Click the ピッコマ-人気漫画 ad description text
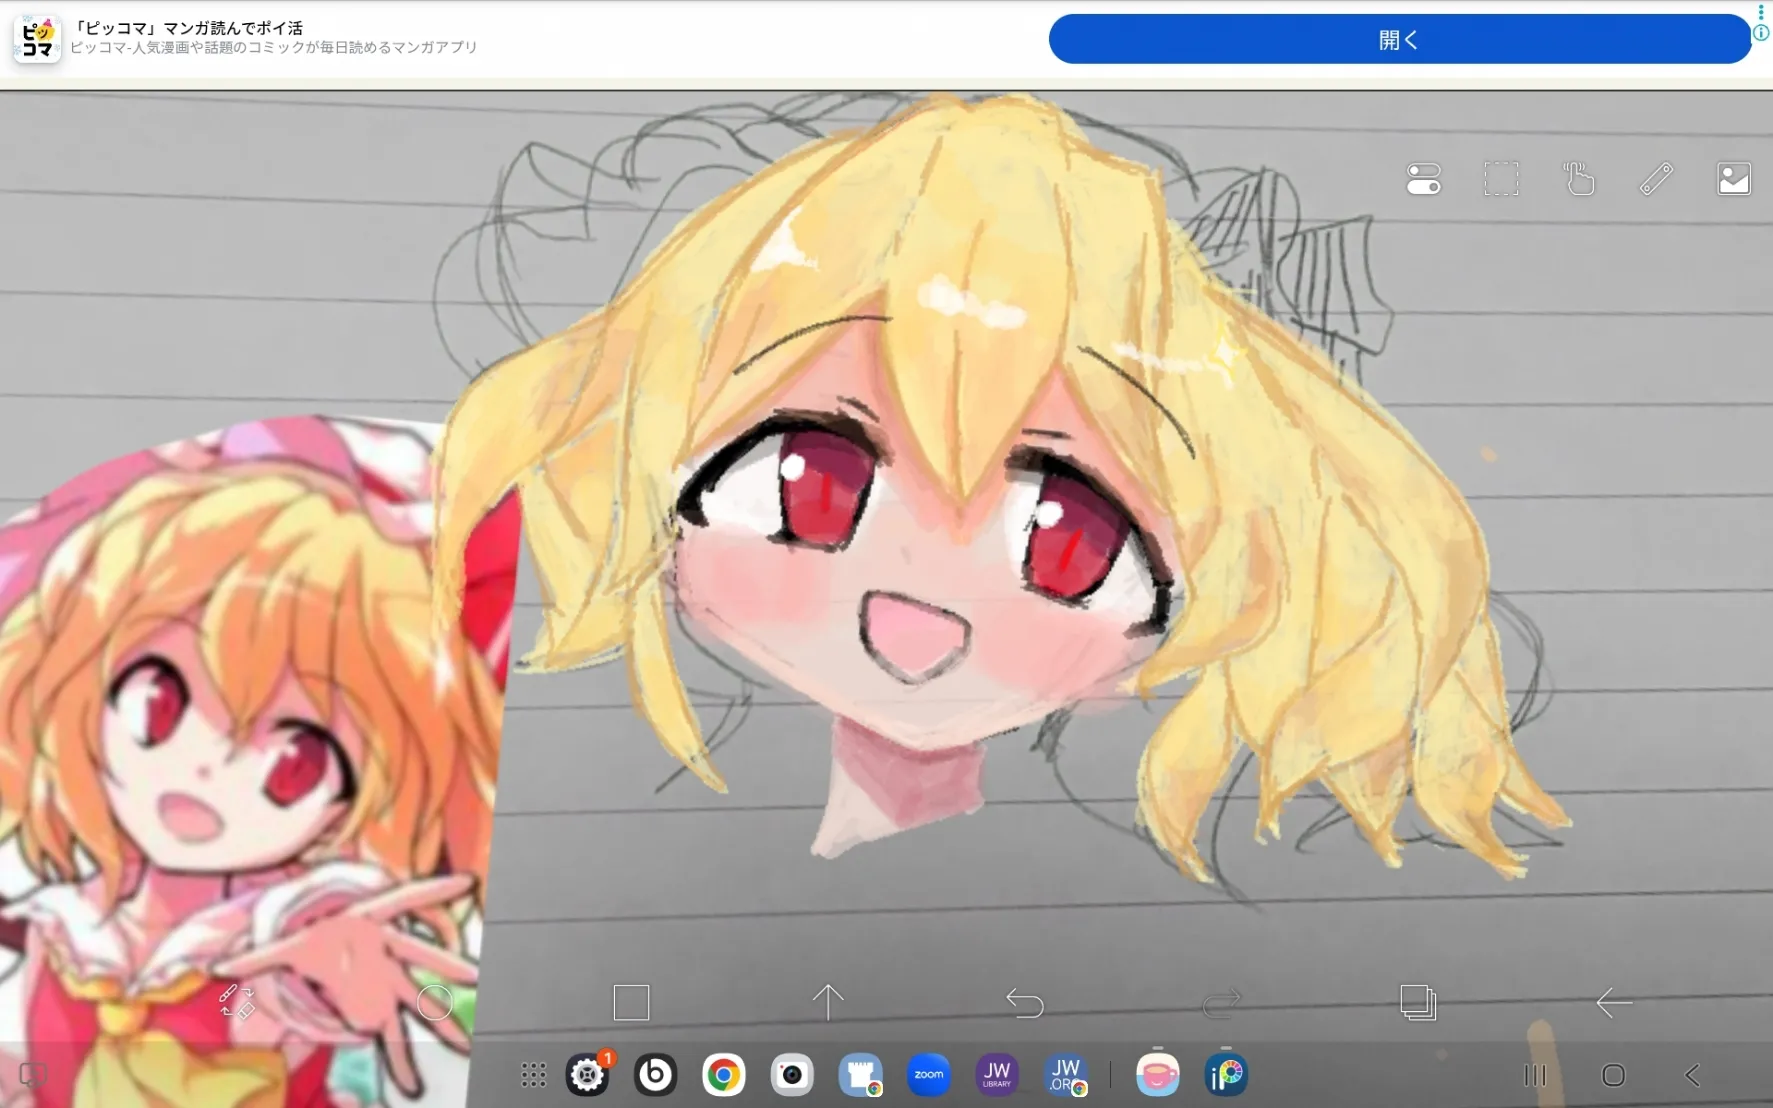This screenshot has width=1773, height=1108. [274, 48]
